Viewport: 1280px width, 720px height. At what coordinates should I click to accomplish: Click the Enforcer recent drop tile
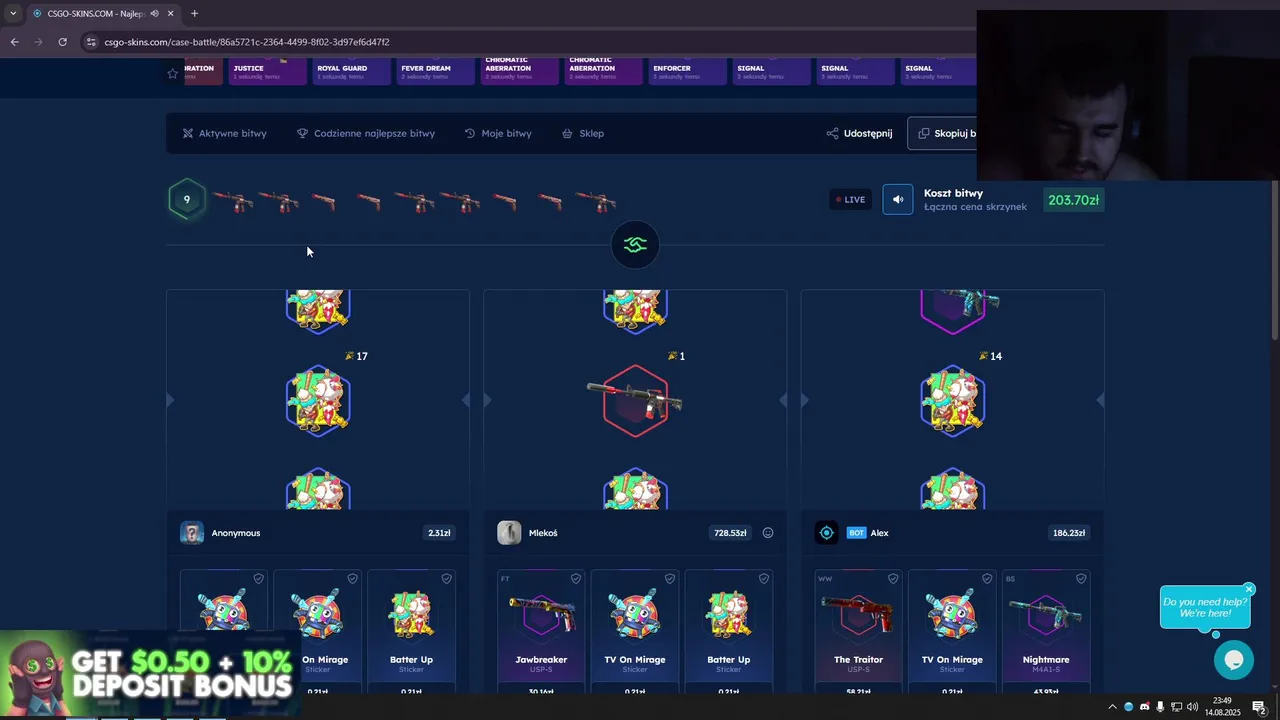pyautogui.click(x=687, y=71)
